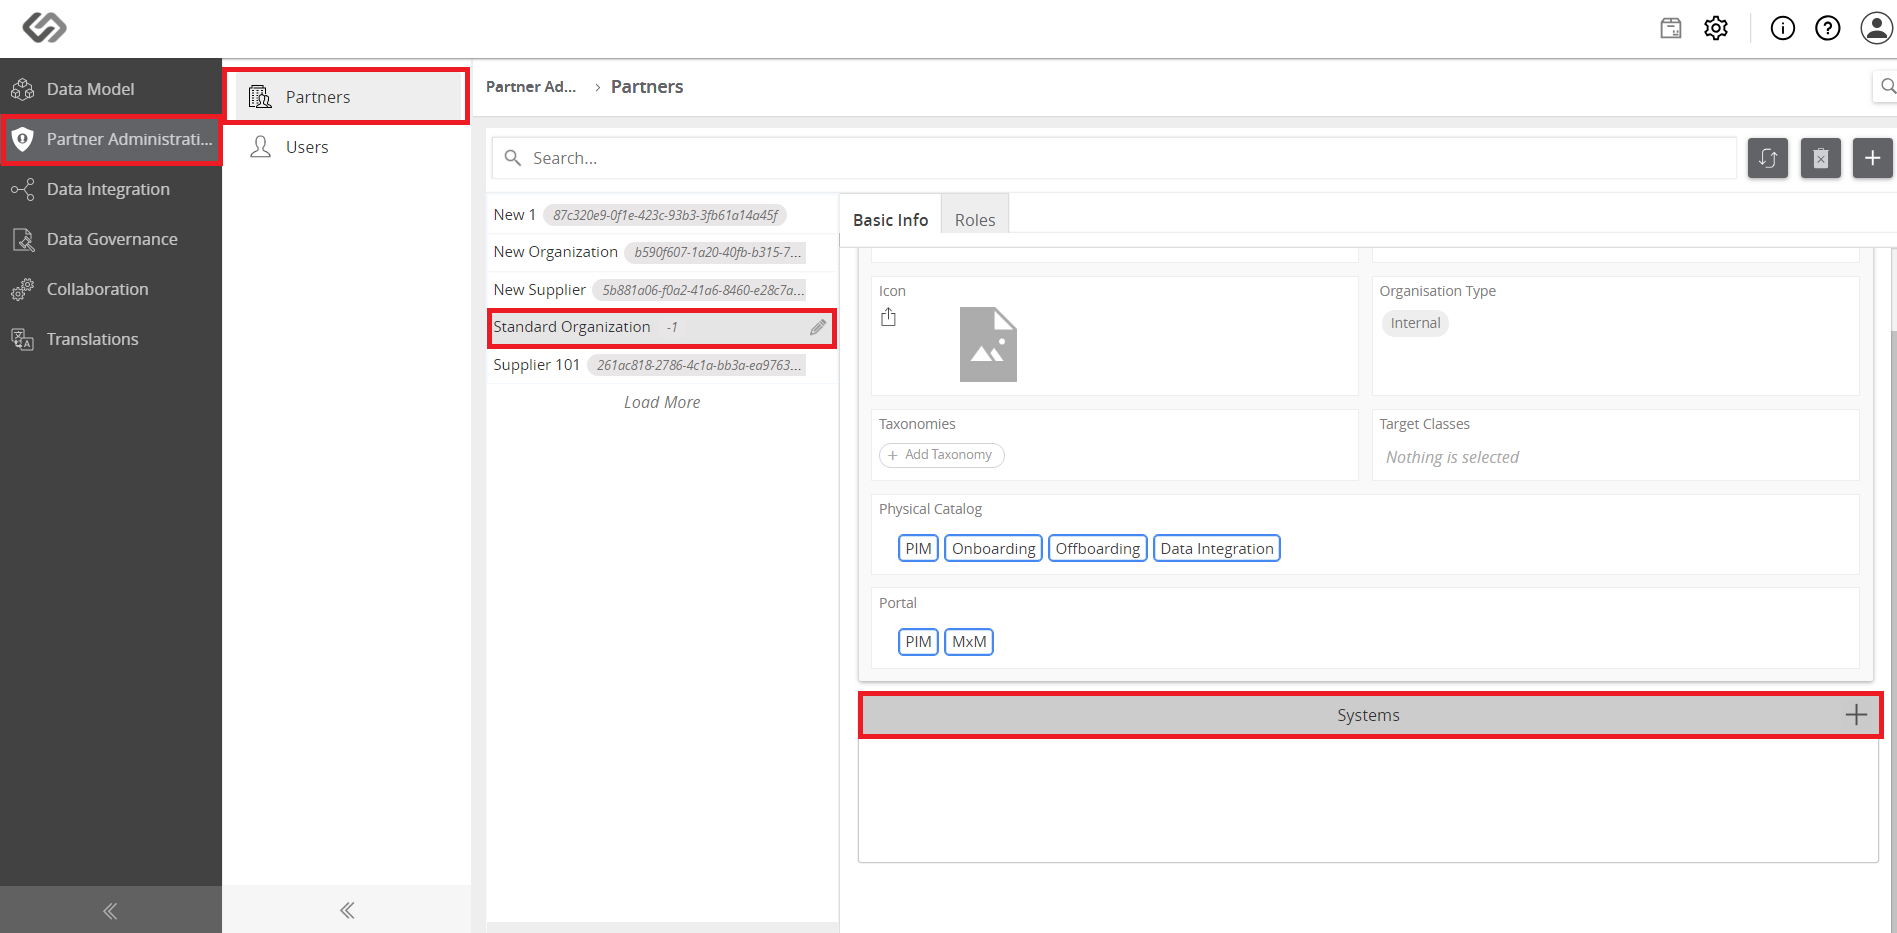Open Data Integration in sidebar
1897x933 pixels.
click(111, 189)
